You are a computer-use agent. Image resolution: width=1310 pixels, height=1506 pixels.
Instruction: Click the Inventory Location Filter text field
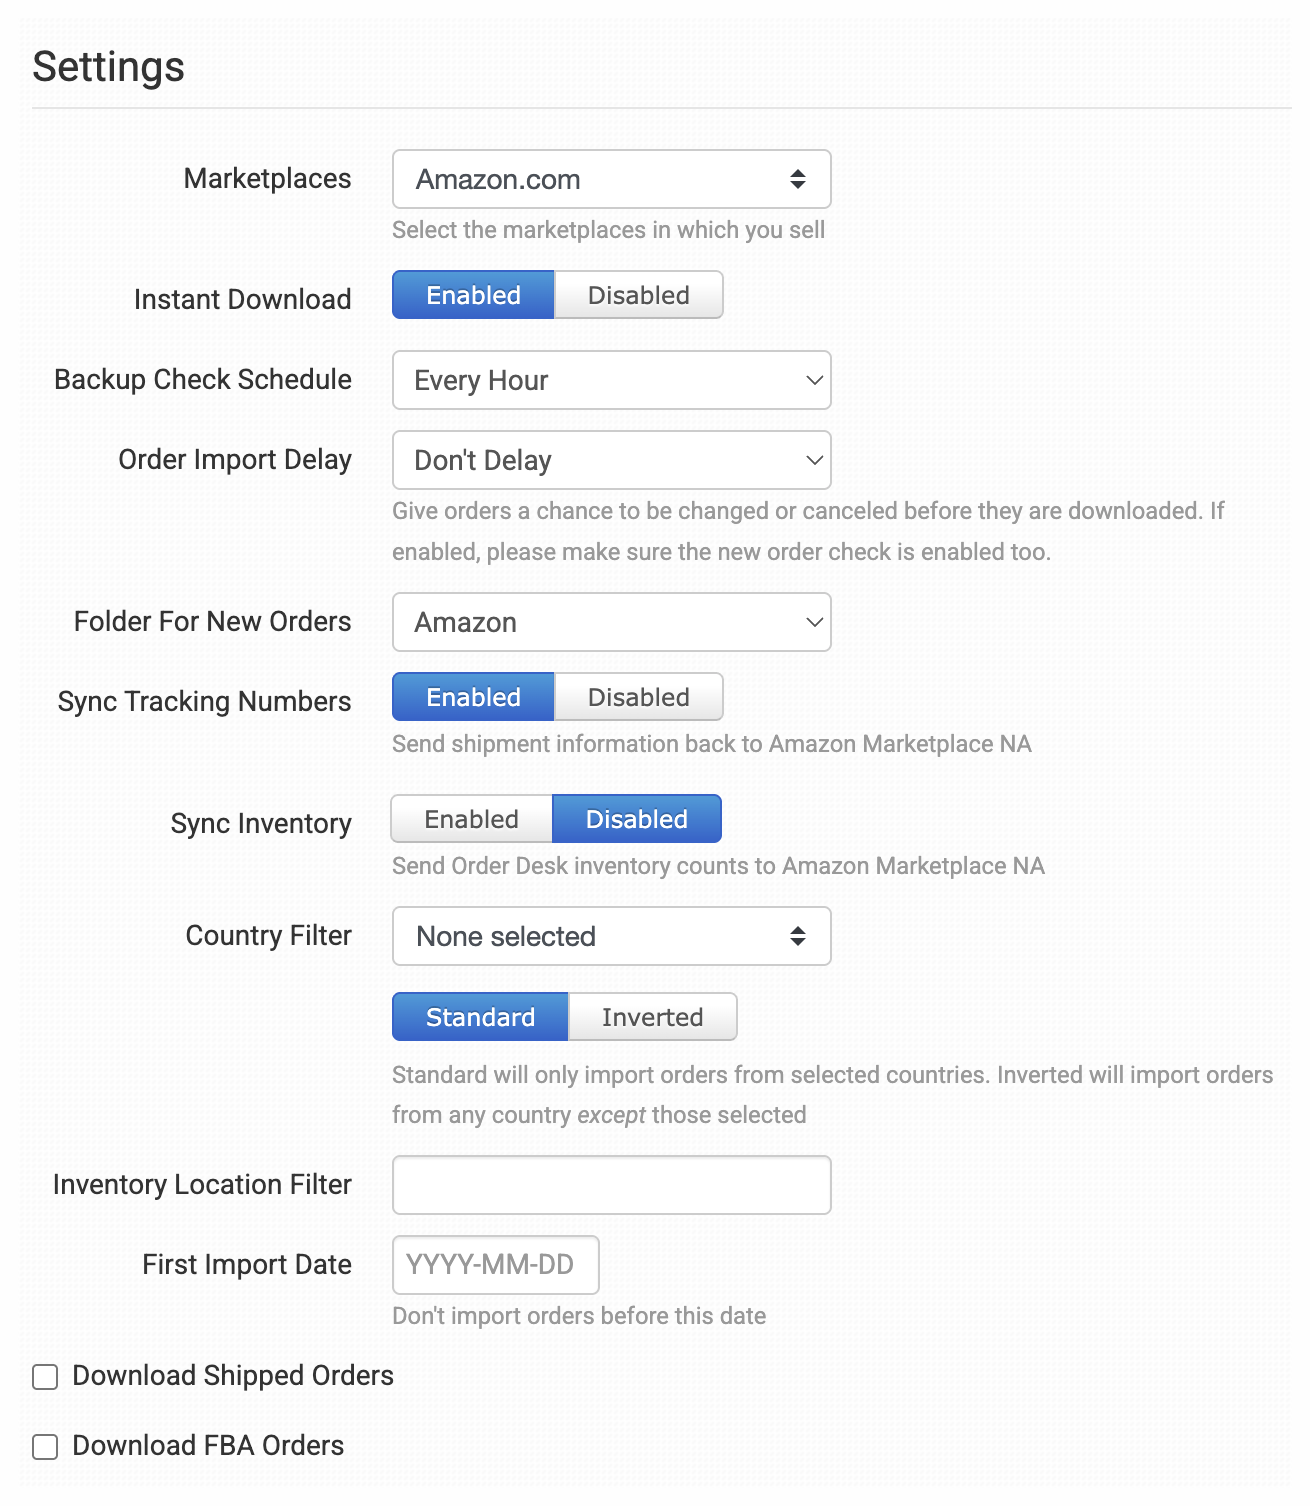tap(611, 1185)
